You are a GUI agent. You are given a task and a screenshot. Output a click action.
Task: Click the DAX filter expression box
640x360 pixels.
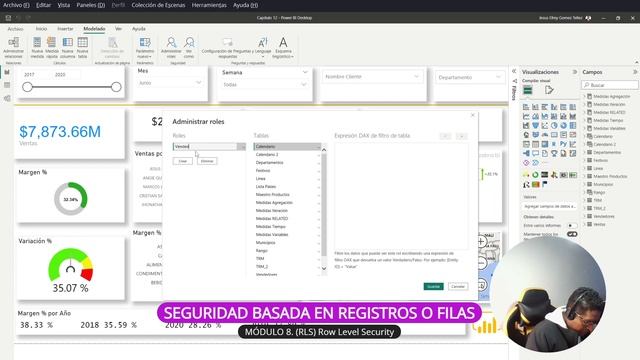[401, 196]
